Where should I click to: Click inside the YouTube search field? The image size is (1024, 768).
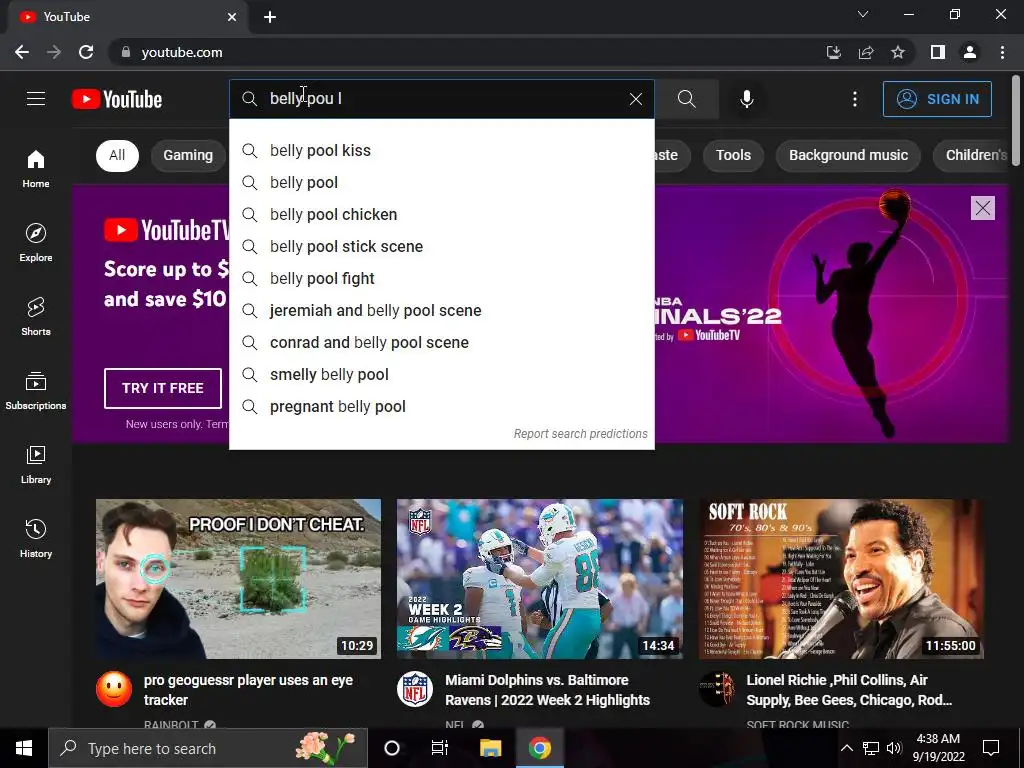coord(444,99)
